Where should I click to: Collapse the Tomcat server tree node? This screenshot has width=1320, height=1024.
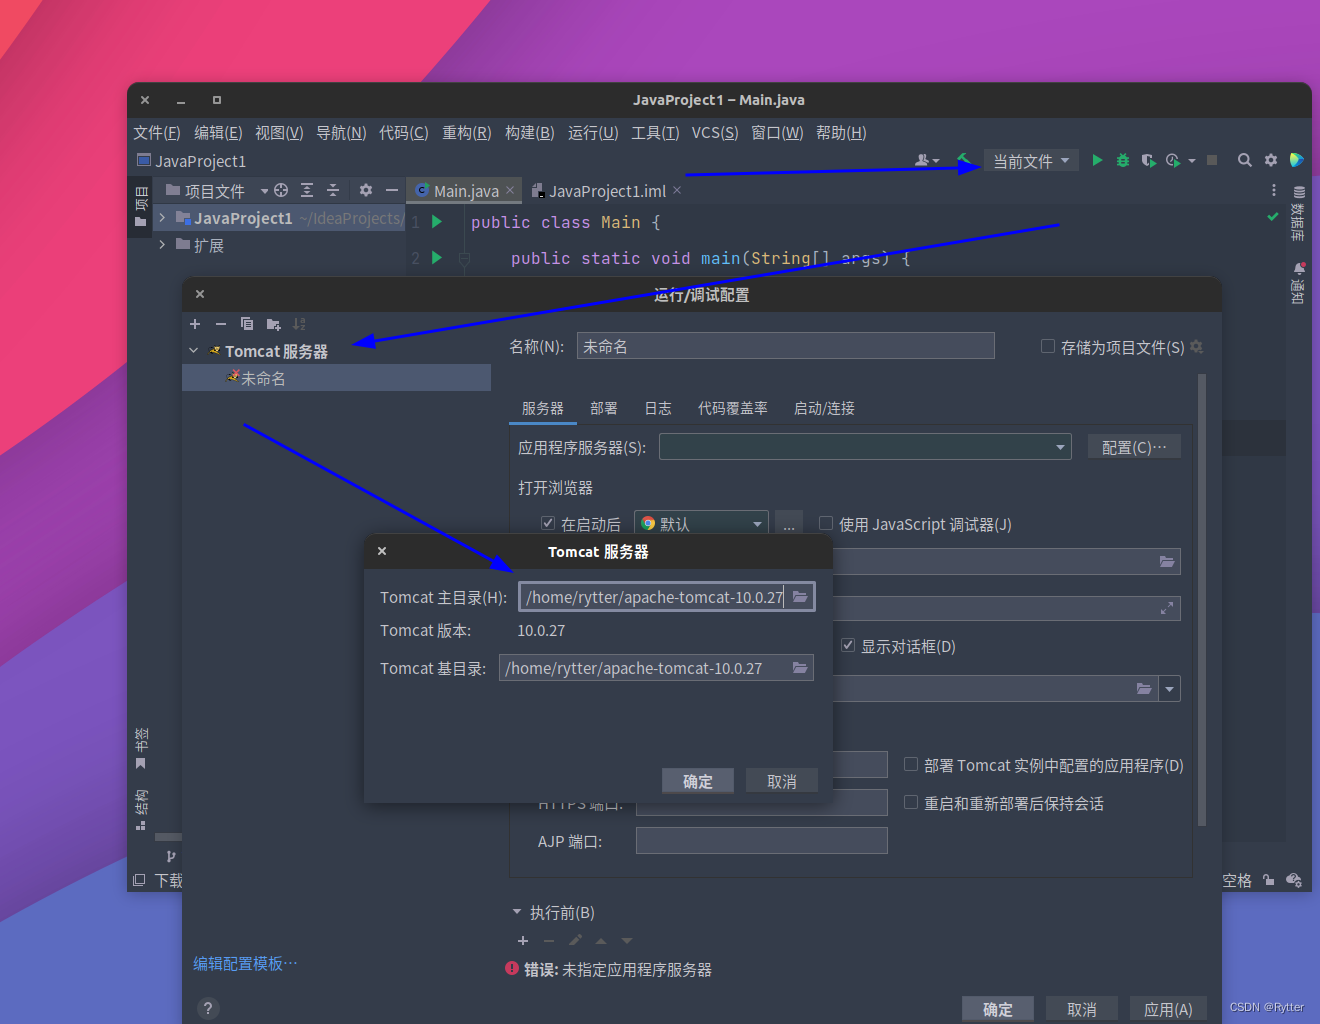pos(194,351)
